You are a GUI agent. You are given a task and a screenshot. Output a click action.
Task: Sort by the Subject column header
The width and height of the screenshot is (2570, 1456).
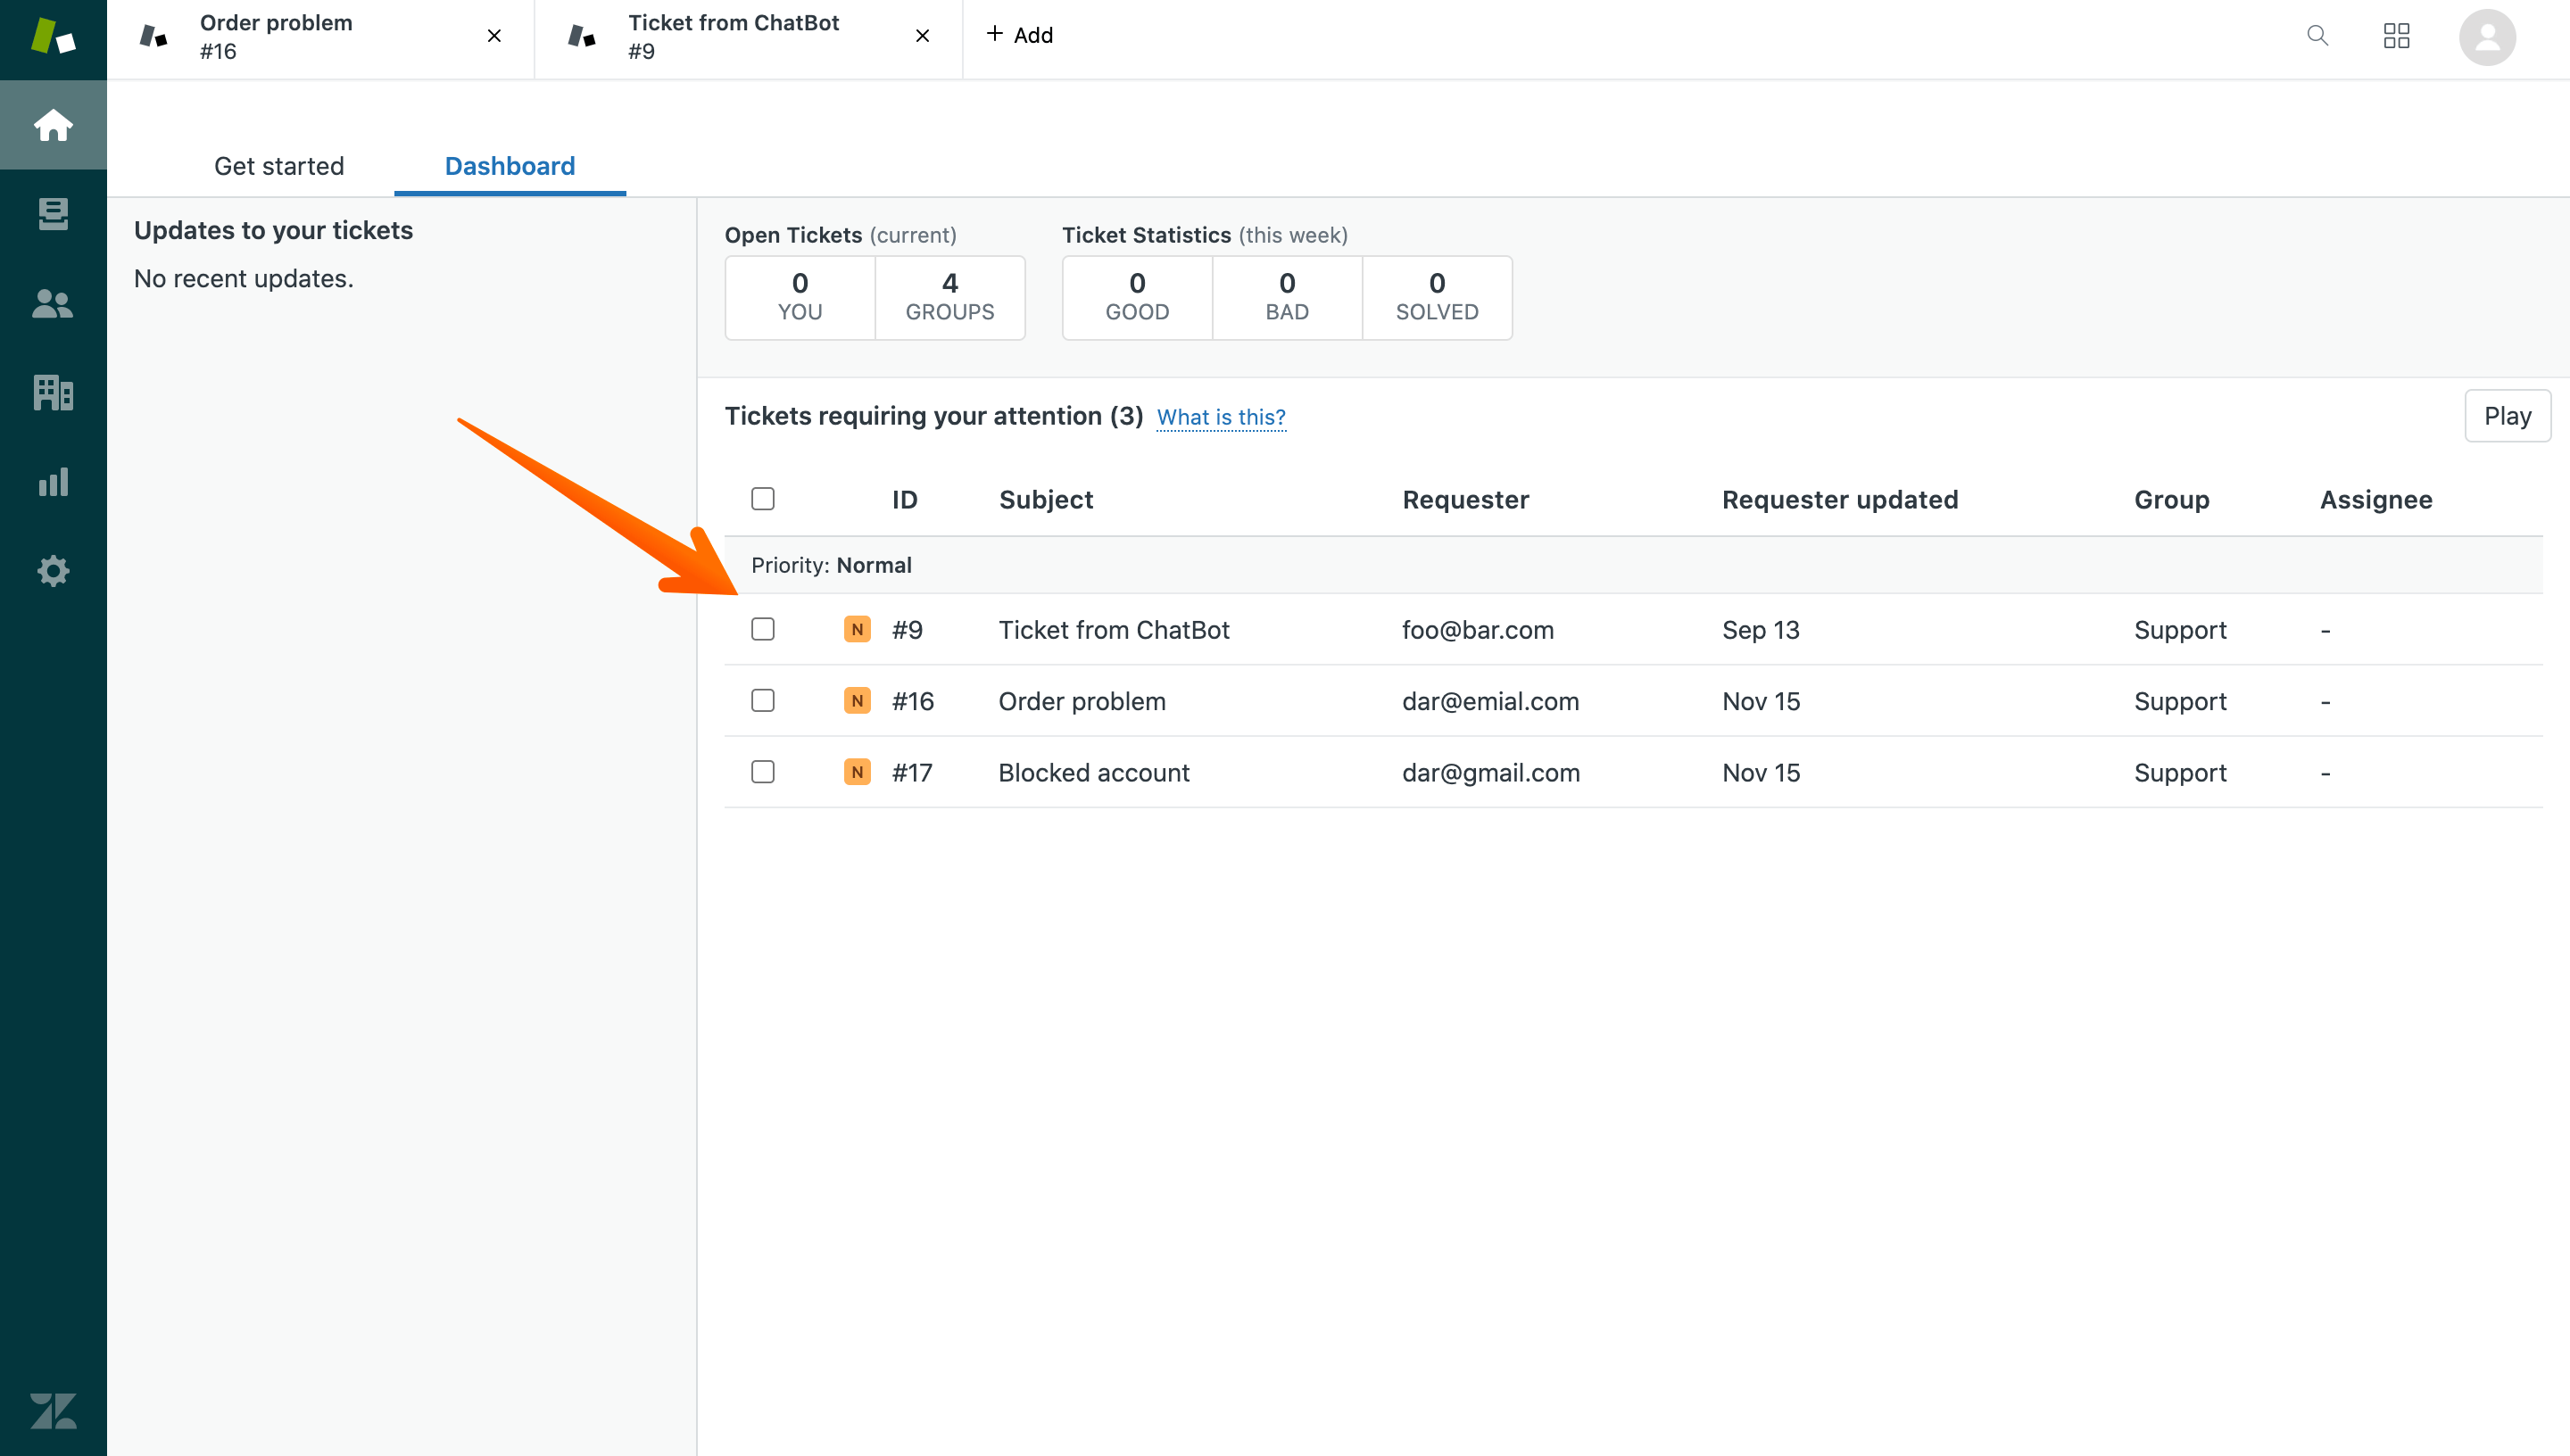[x=1046, y=499]
